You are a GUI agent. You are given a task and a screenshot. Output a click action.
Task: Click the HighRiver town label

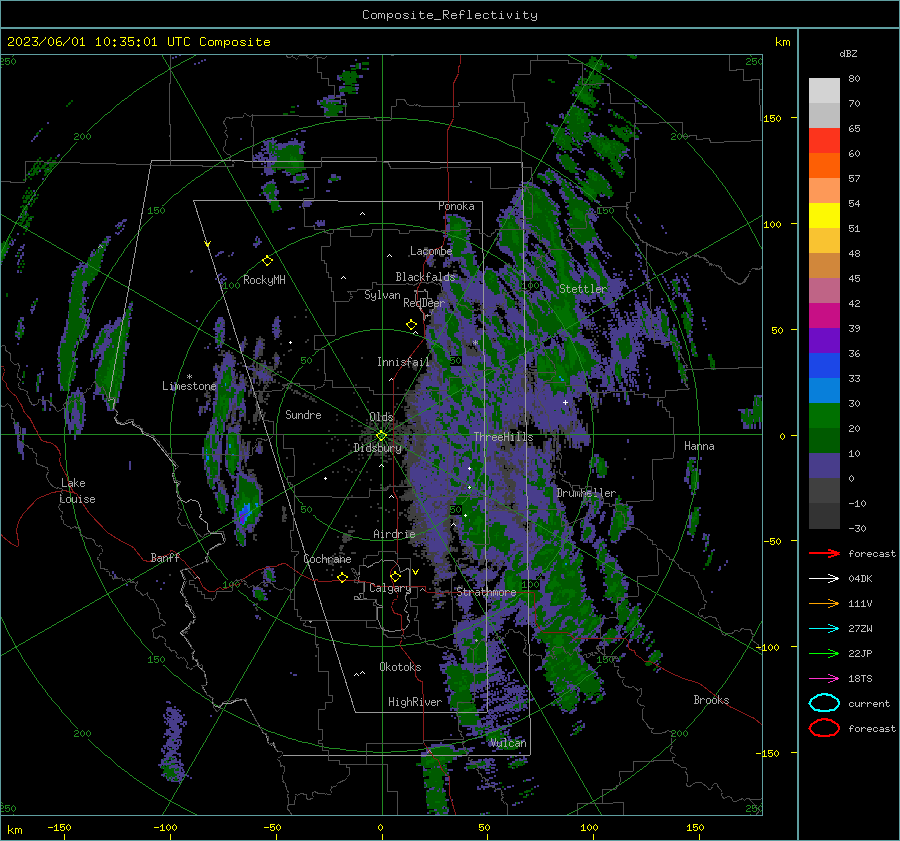[415, 702]
